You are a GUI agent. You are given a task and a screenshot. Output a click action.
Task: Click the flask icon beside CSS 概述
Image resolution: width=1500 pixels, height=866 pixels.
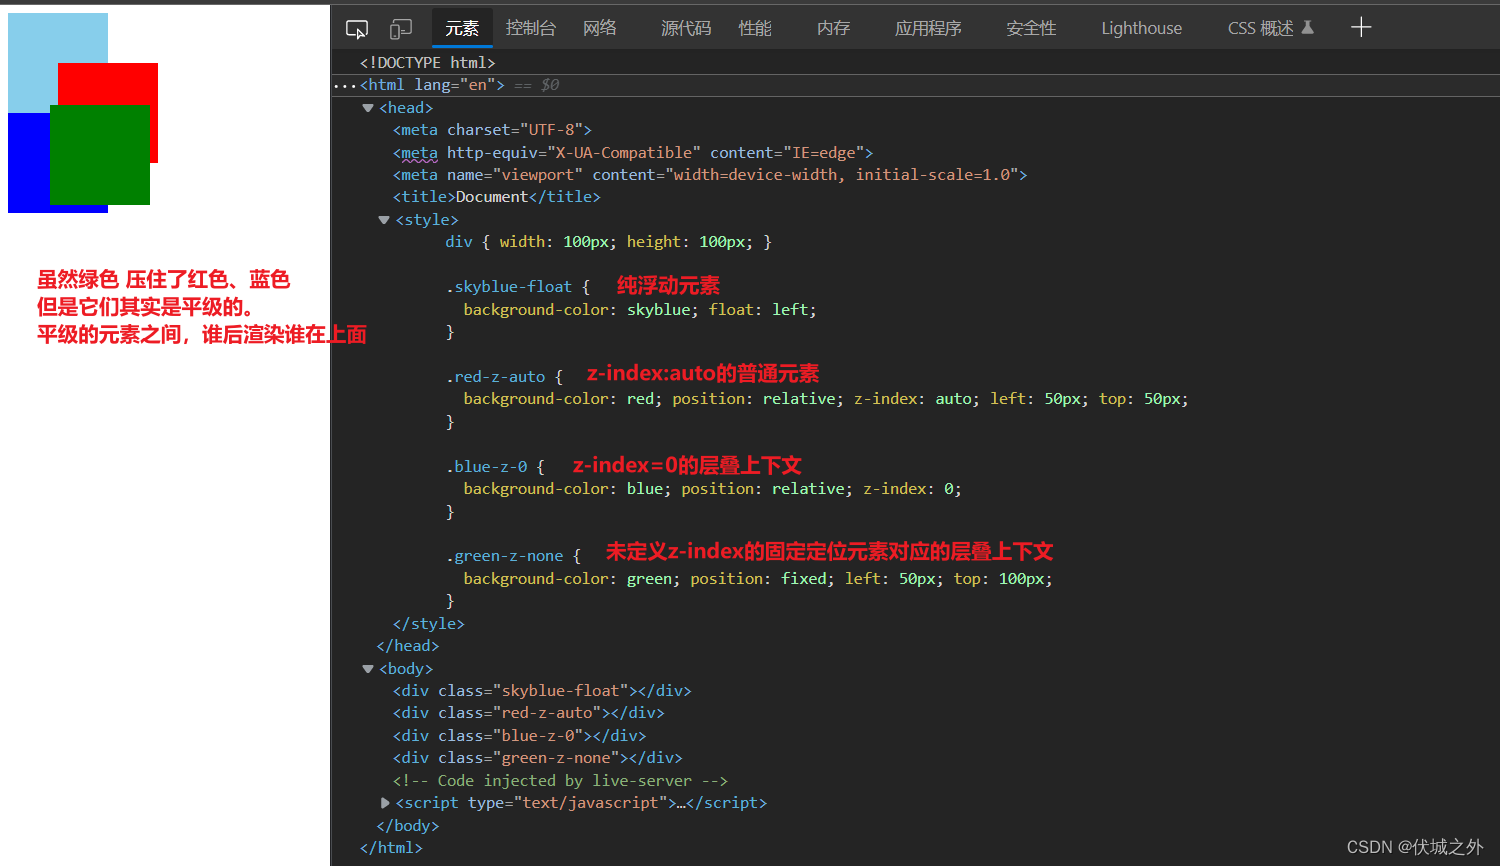point(1307,27)
